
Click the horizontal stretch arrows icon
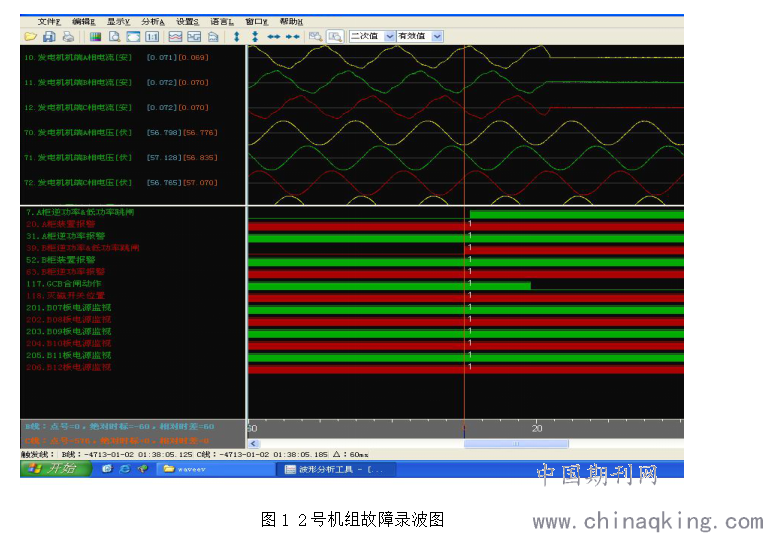[x=274, y=37]
